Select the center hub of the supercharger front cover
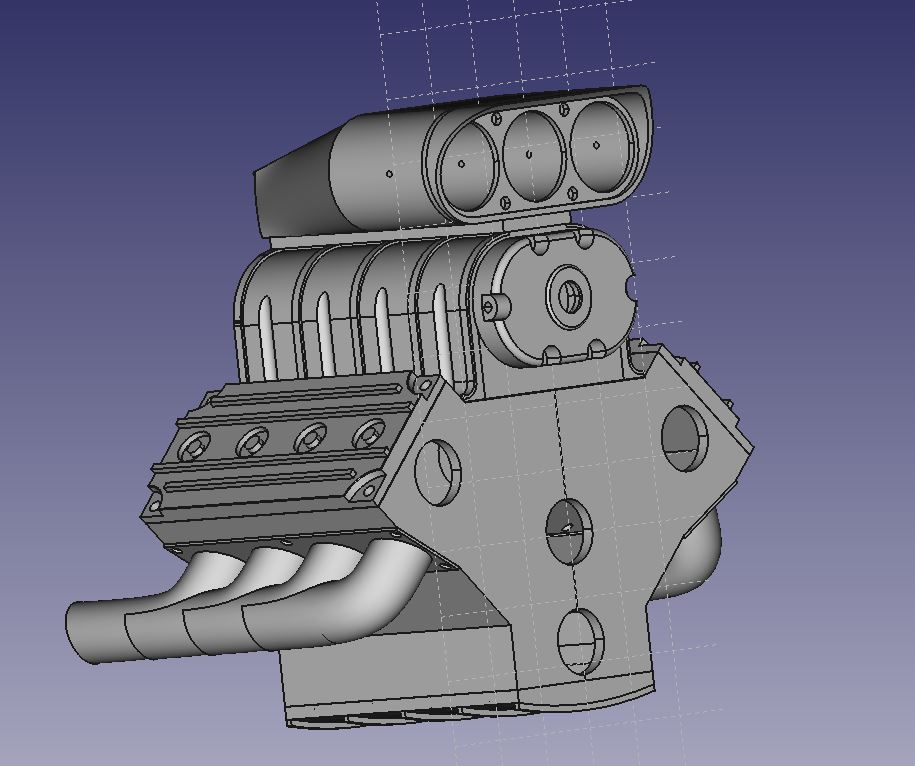The image size is (915, 766). click(569, 296)
